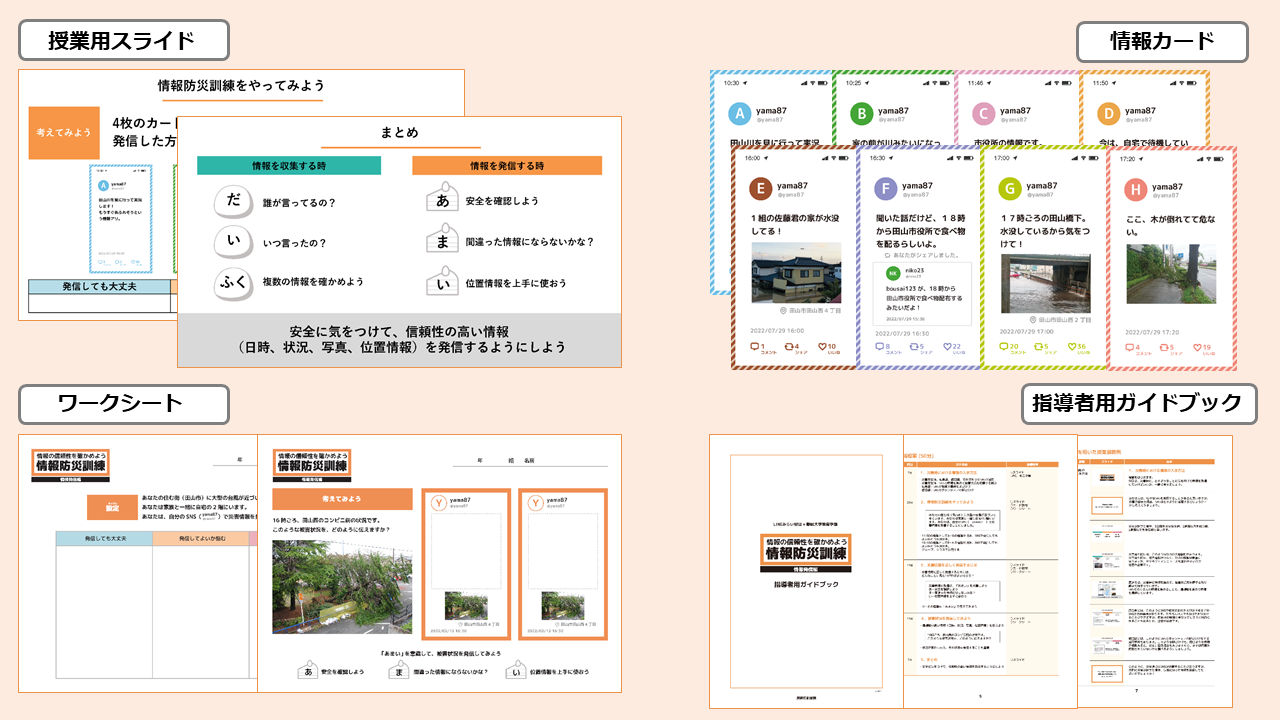
Task: Open the flooded house photo on card E
Action: click(x=790, y=272)
